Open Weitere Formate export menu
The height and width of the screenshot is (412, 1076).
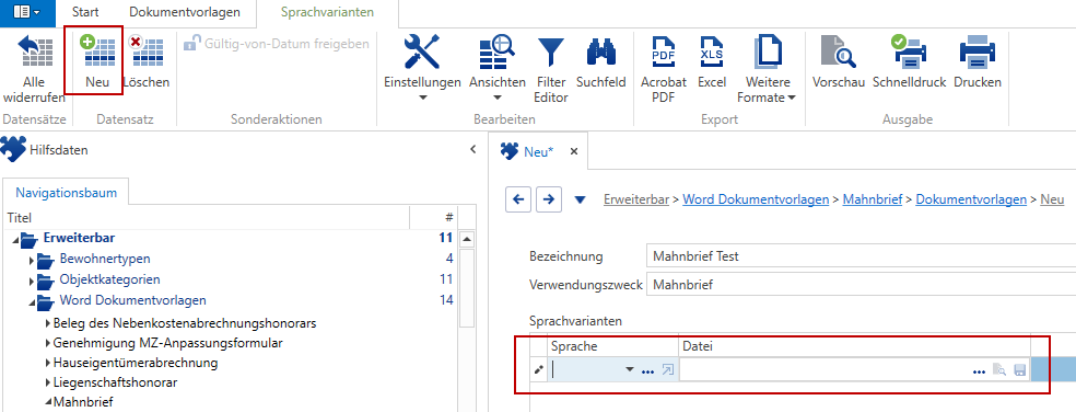767,69
